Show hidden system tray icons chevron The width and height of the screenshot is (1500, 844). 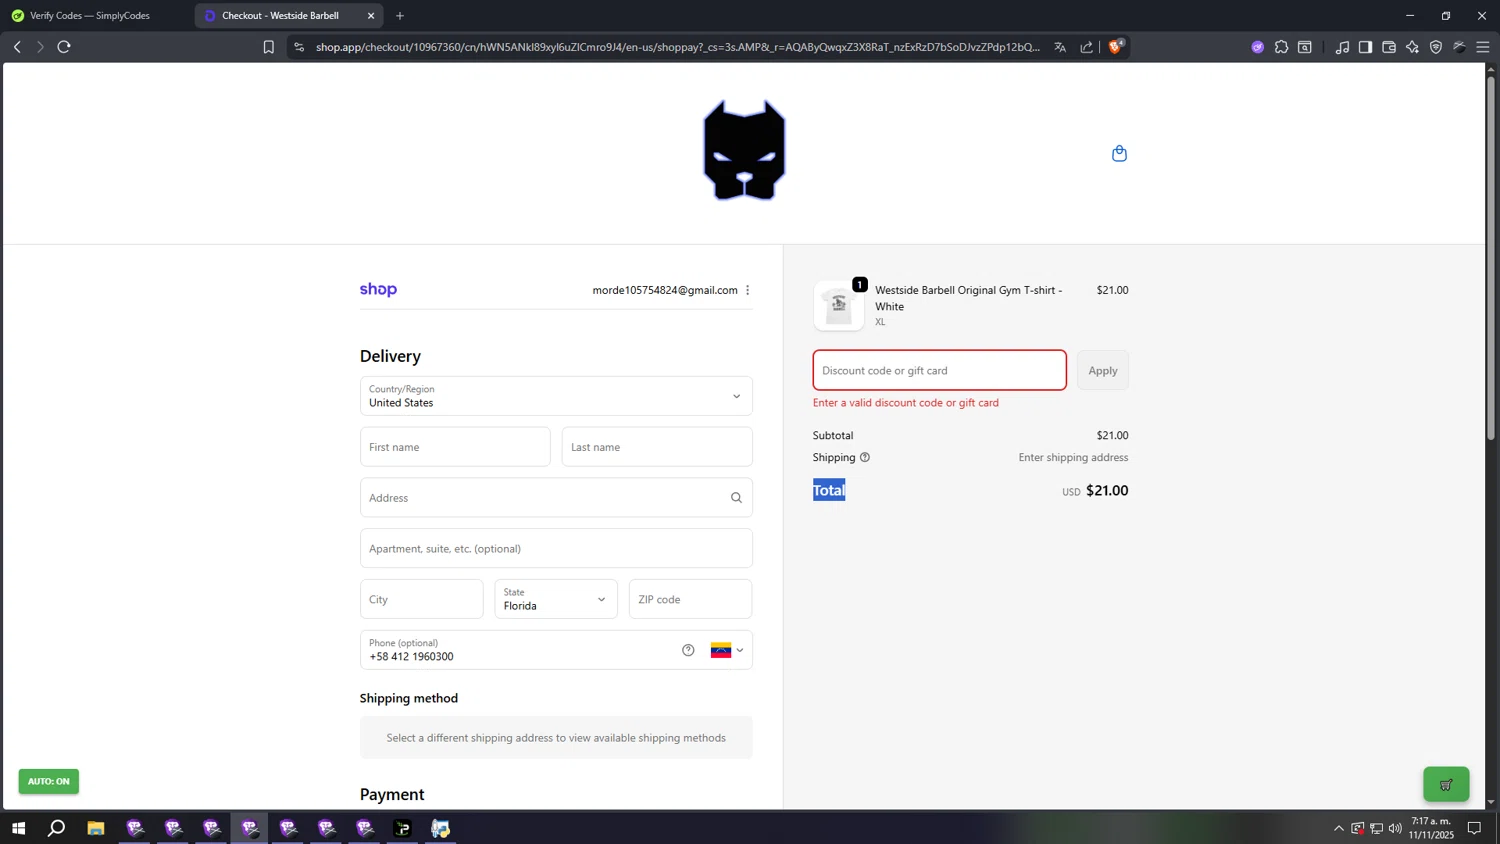(x=1338, y=828)
